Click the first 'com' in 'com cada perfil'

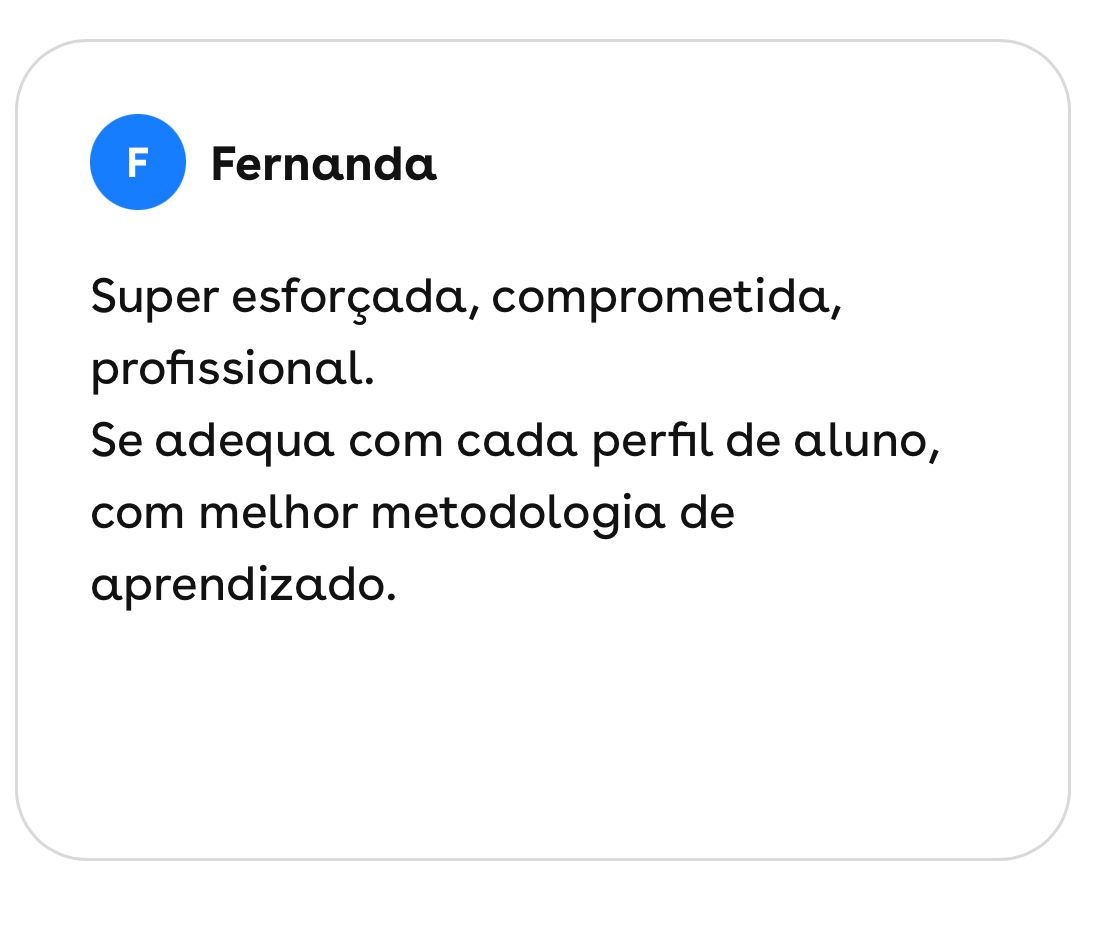(395, 442)
